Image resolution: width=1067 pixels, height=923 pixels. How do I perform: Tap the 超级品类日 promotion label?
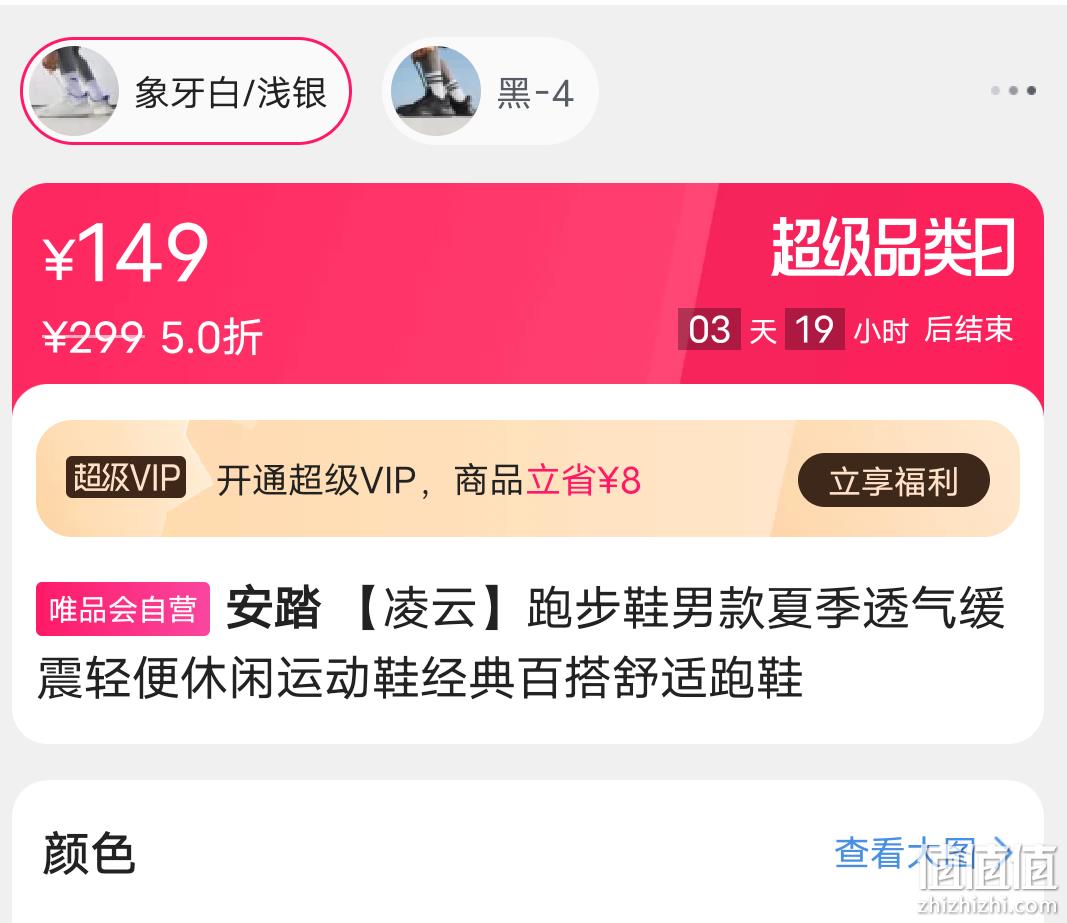893,247
